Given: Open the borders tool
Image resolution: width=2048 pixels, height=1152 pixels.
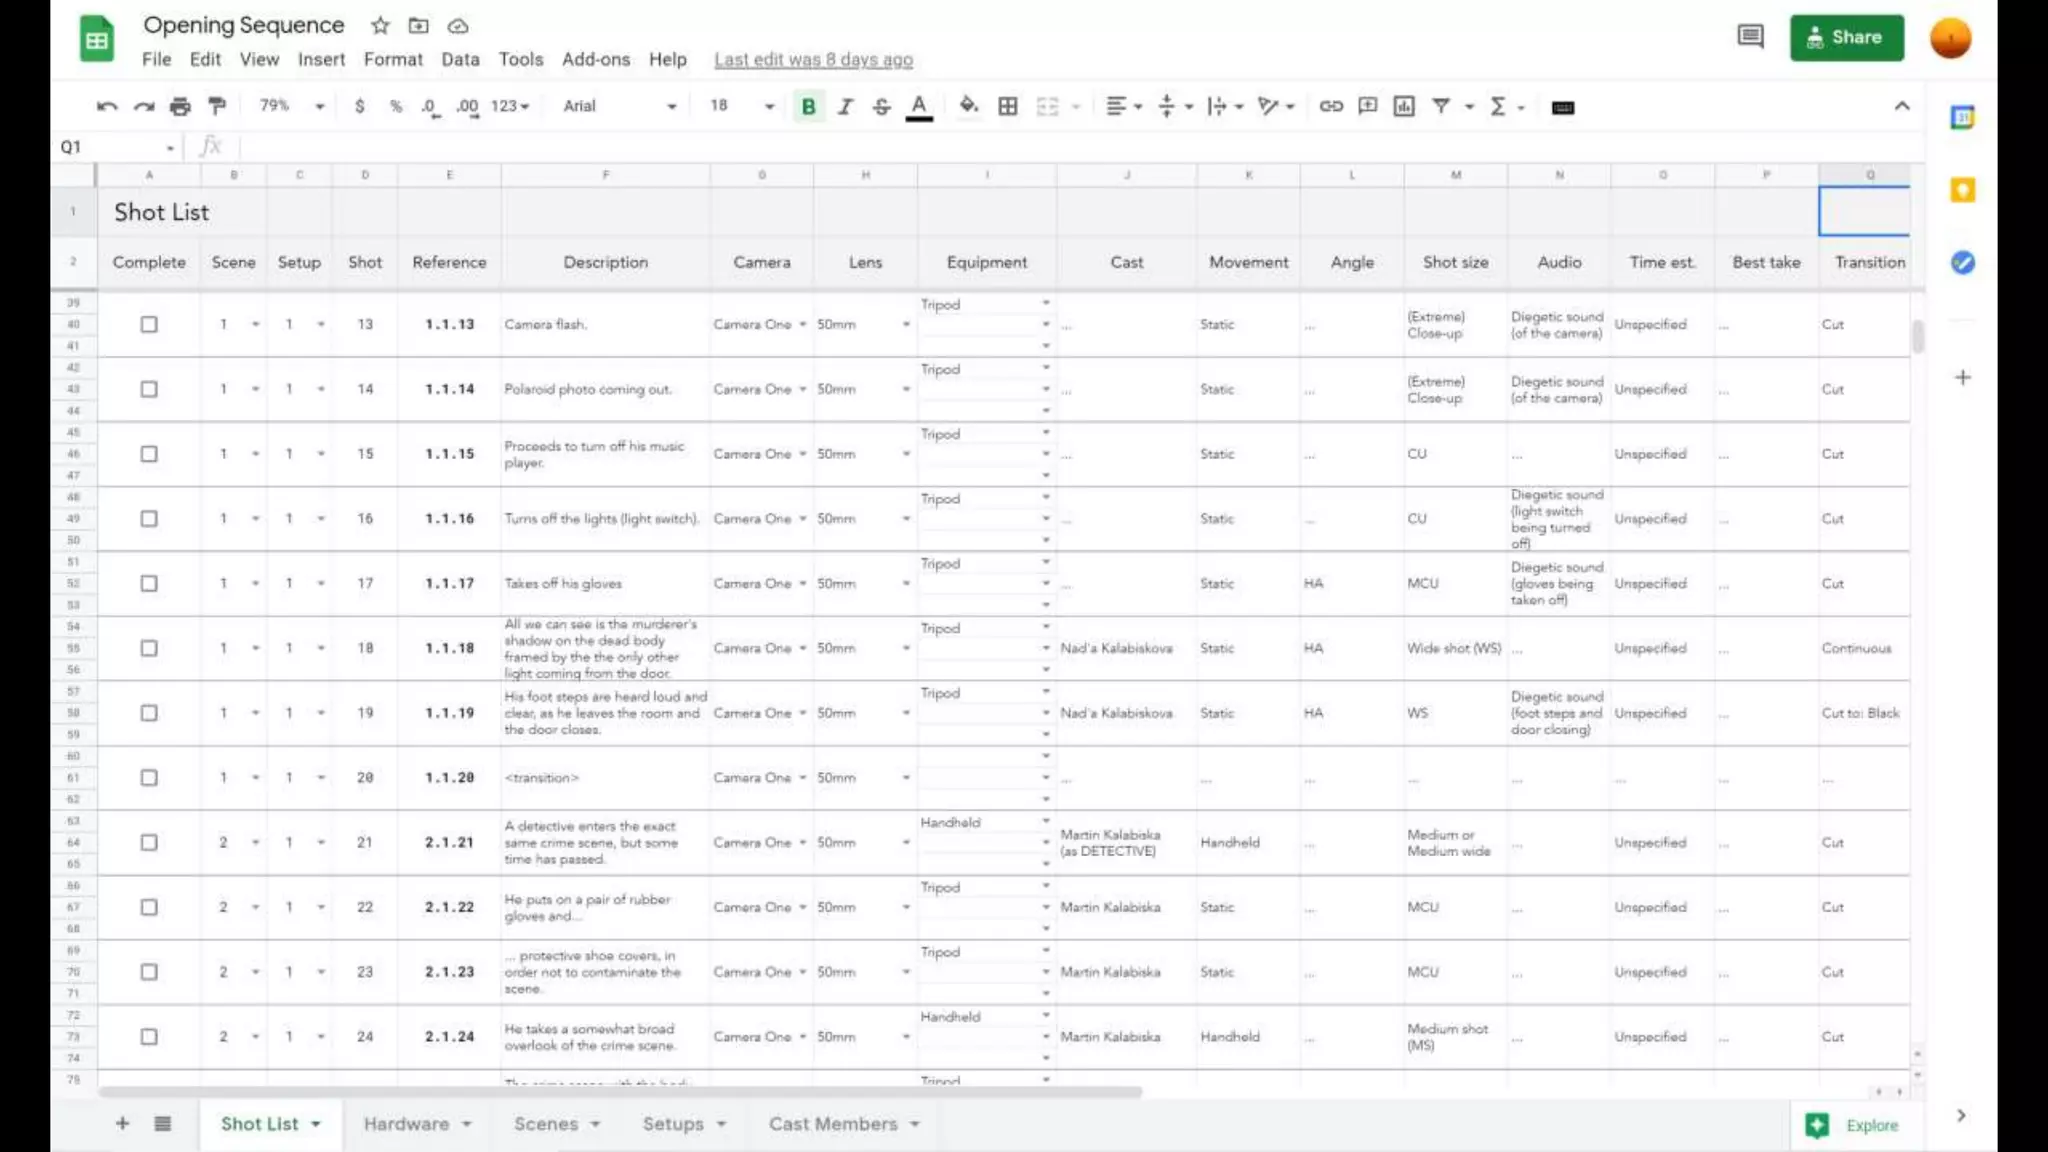Looking at the screenshot, I should [x=1008, y=106].
